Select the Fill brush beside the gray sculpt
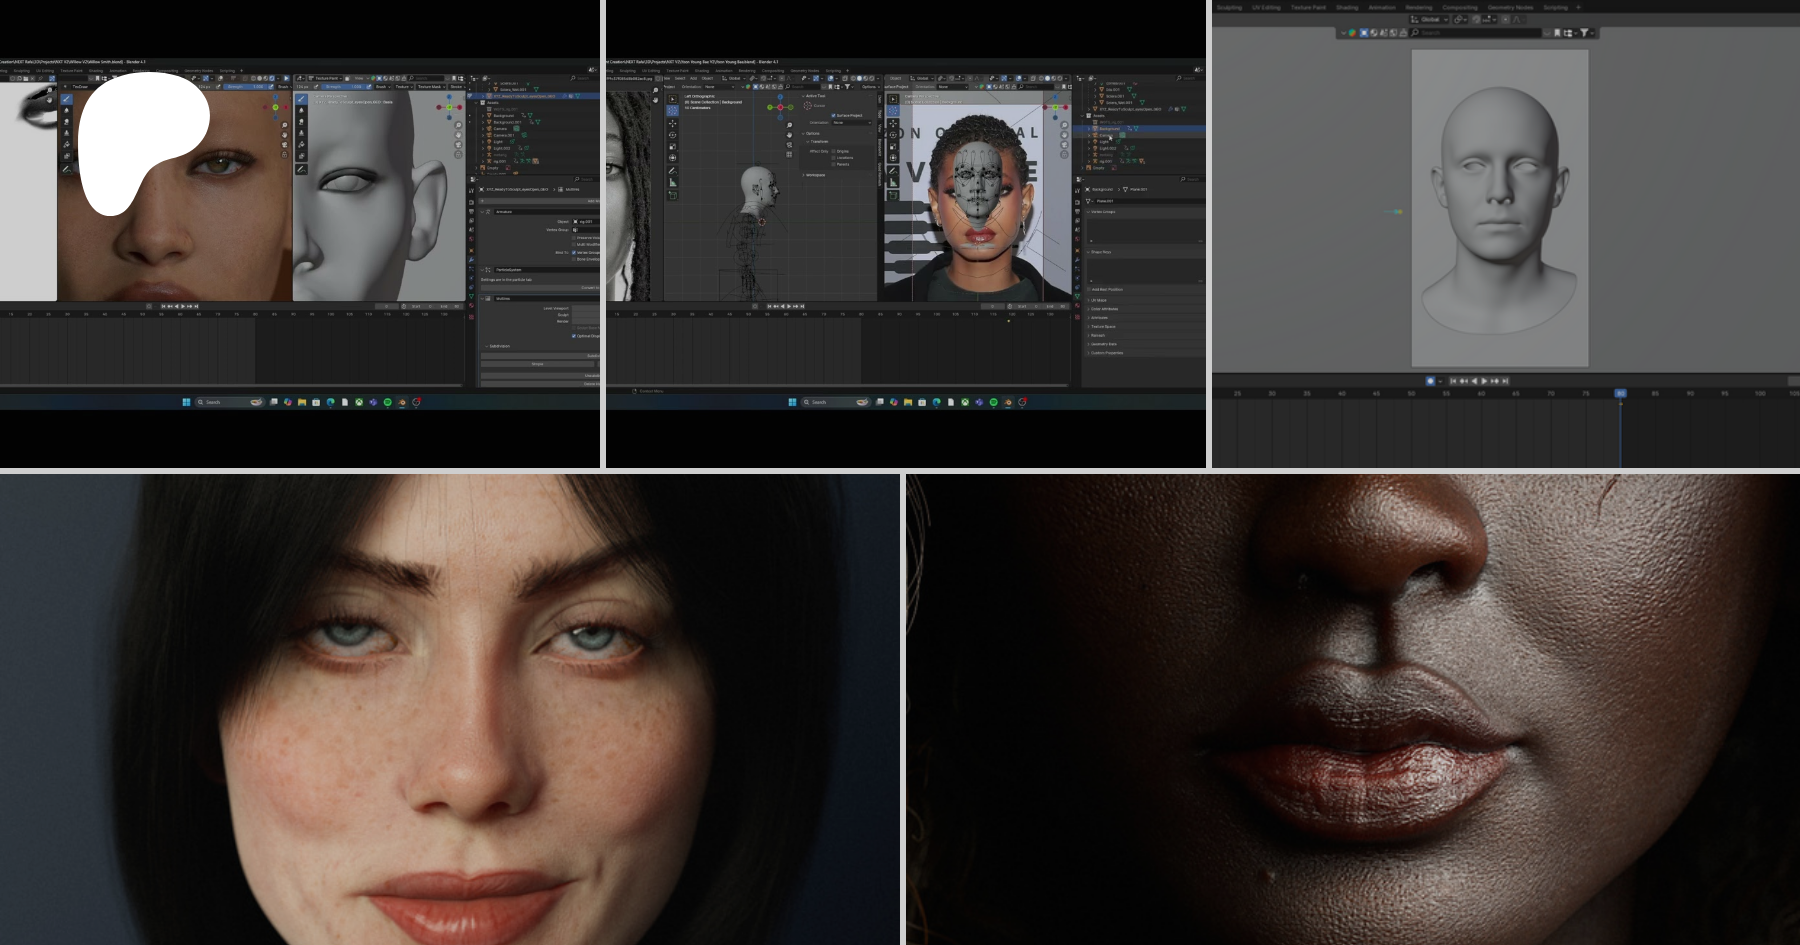This screenshot has height=945, width=1800. [x=301, y=146]
